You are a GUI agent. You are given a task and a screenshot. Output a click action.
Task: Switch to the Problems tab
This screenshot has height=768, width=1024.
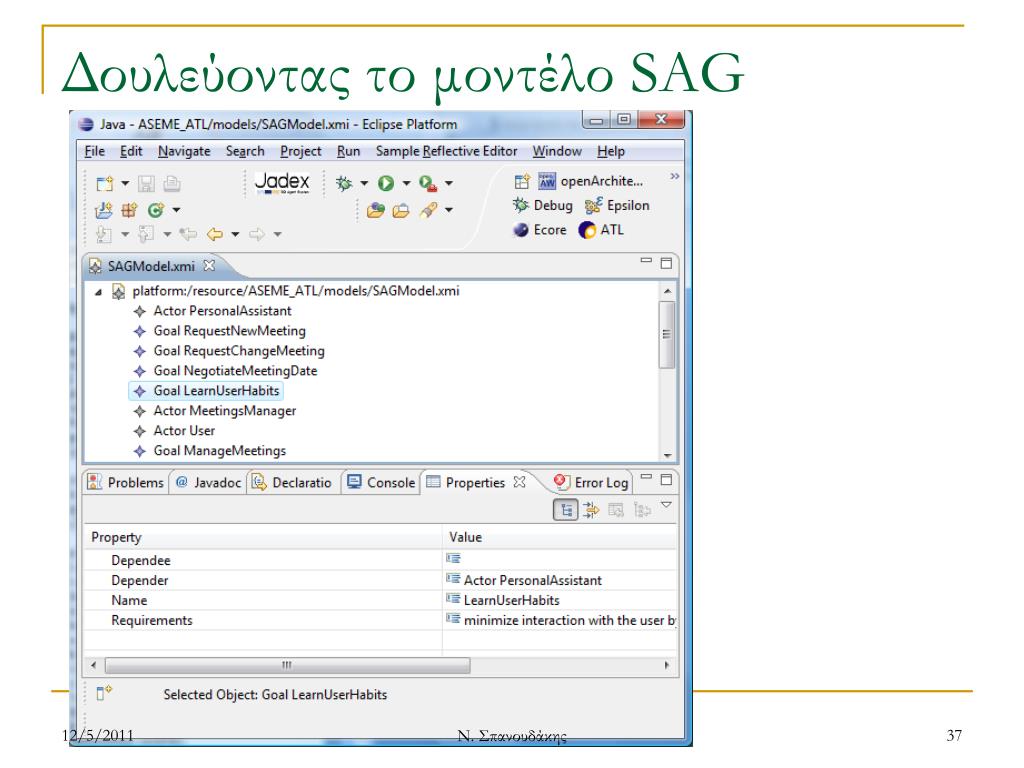(126, 483)
